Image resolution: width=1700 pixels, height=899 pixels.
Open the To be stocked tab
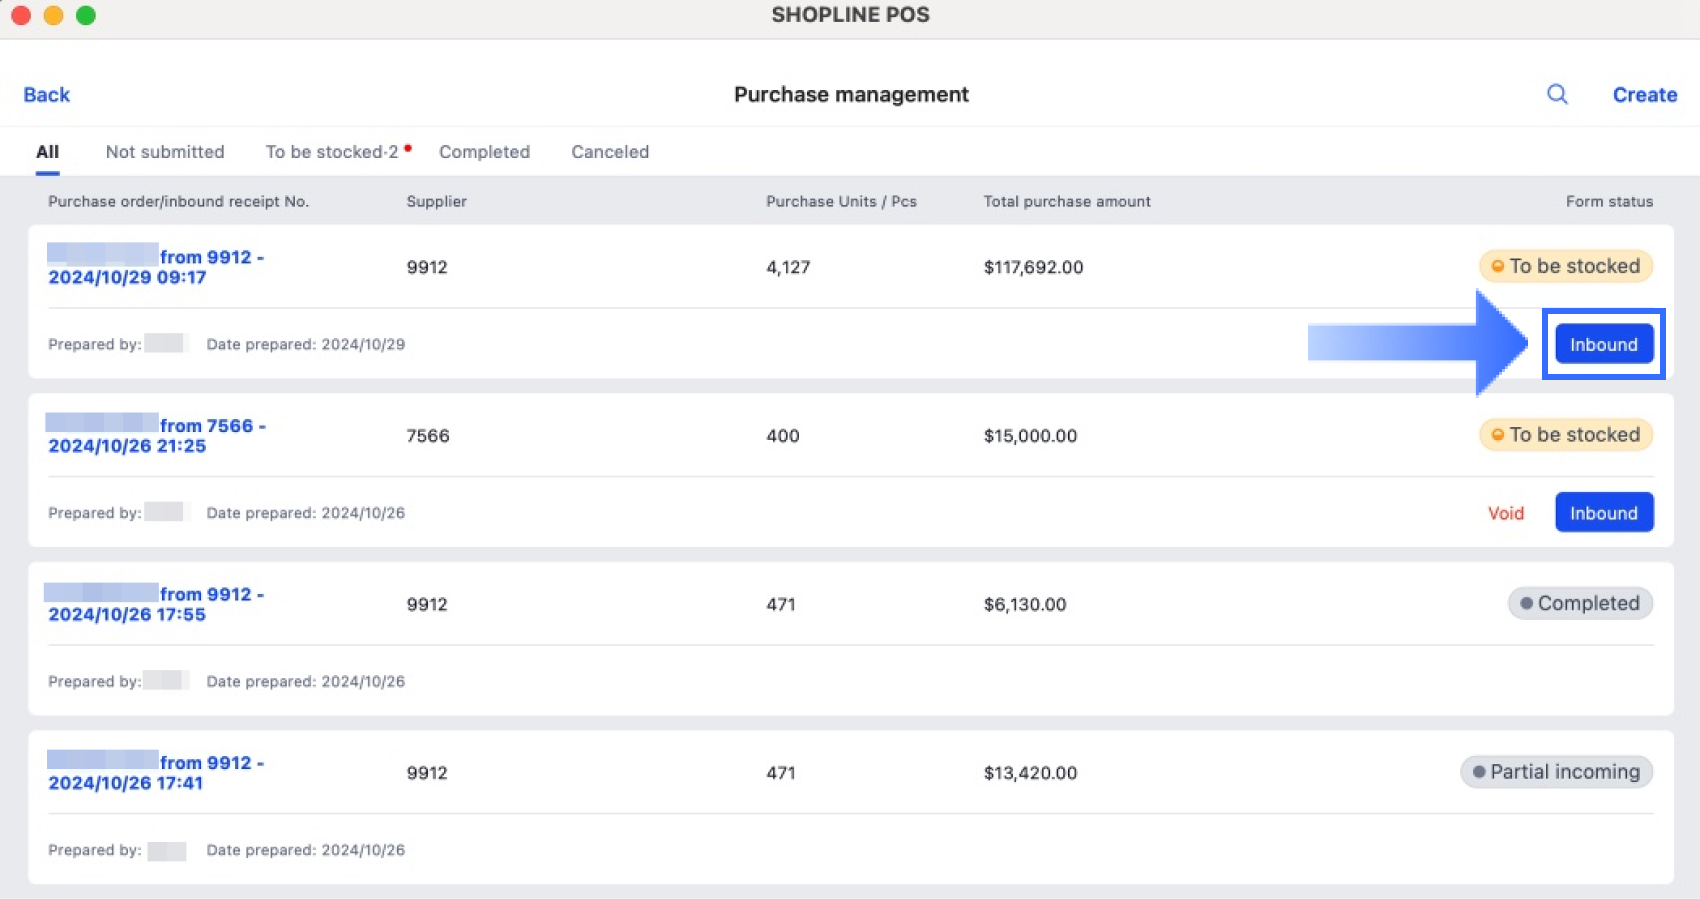click(332, 152)
